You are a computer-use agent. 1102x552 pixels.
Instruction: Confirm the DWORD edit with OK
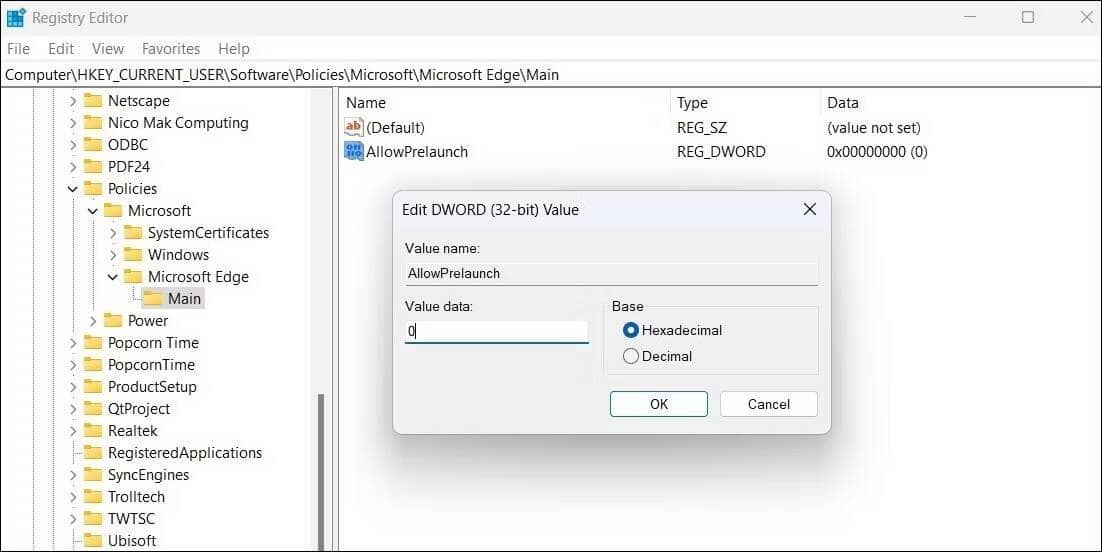click(x=659, y=404)
